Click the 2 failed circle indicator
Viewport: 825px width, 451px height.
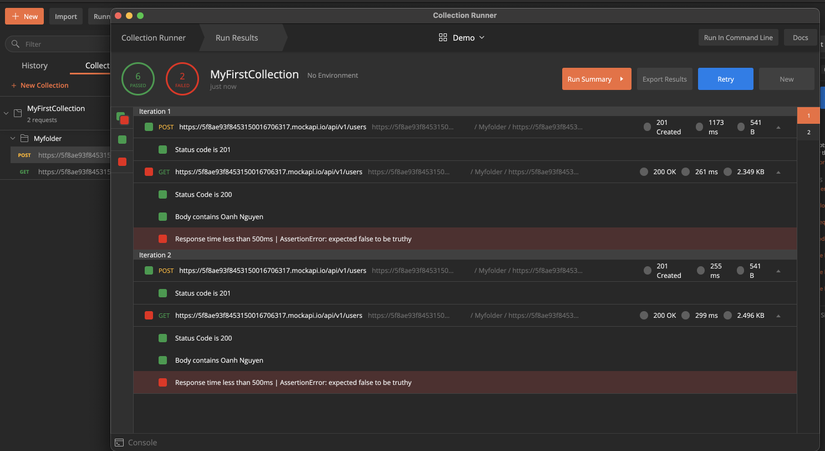click(182, 79)
